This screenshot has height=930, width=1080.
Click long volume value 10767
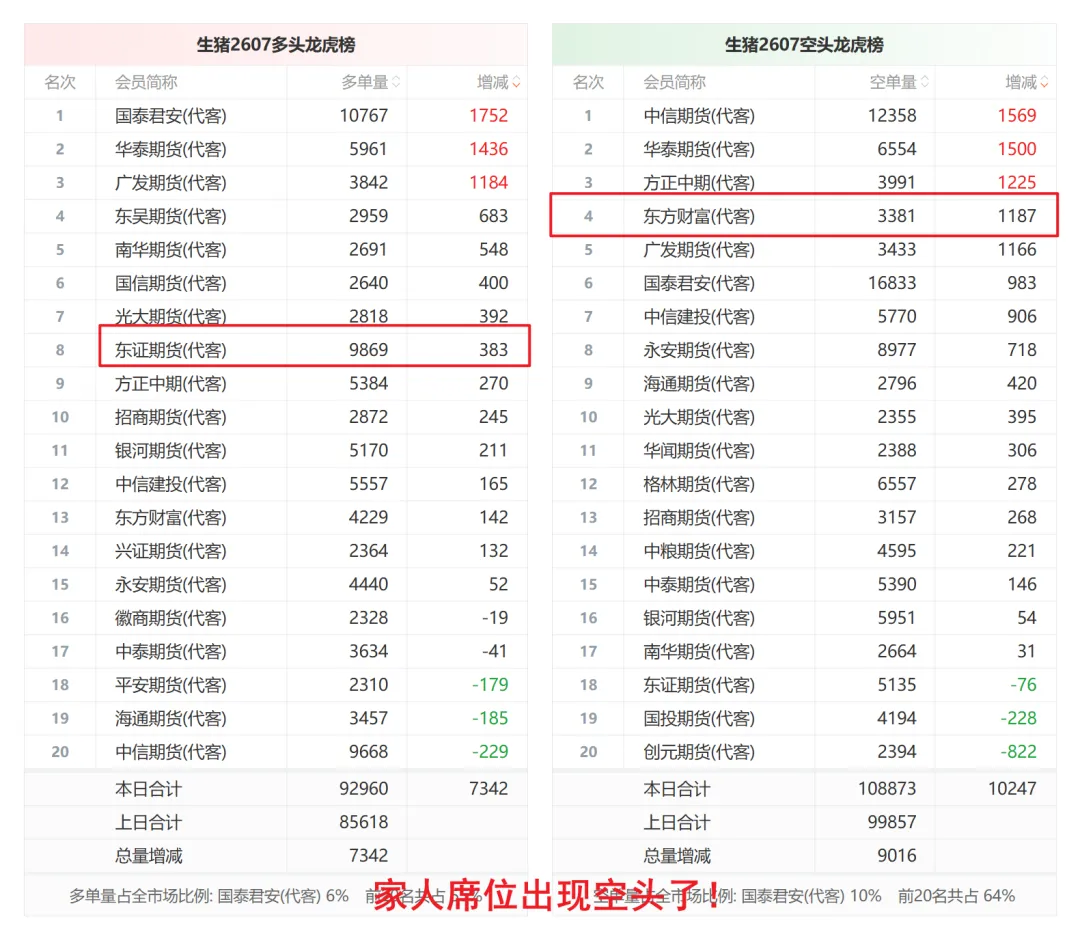[364, 116]
